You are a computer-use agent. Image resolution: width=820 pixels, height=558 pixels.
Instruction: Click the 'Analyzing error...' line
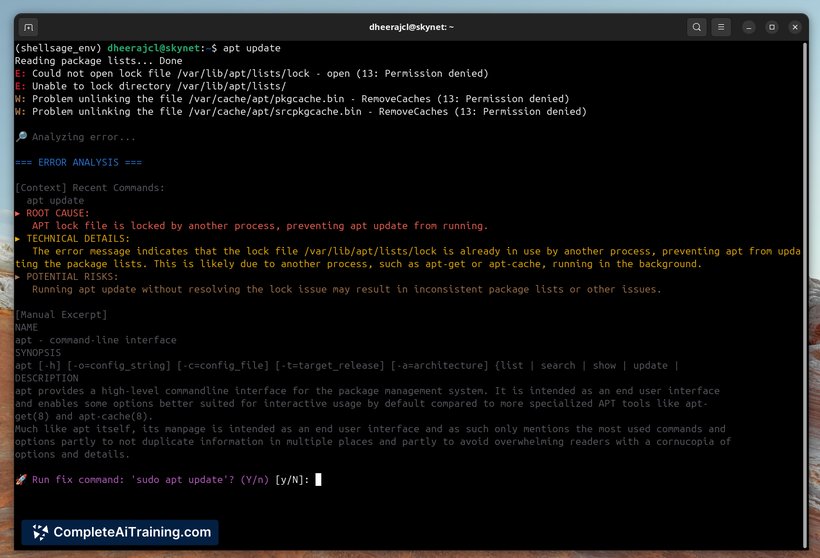pos(84,137)
